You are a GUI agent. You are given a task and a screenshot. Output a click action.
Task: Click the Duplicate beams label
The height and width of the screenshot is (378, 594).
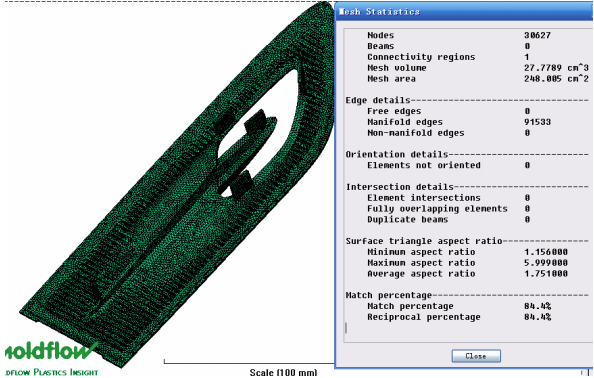[x=407, y=220]
